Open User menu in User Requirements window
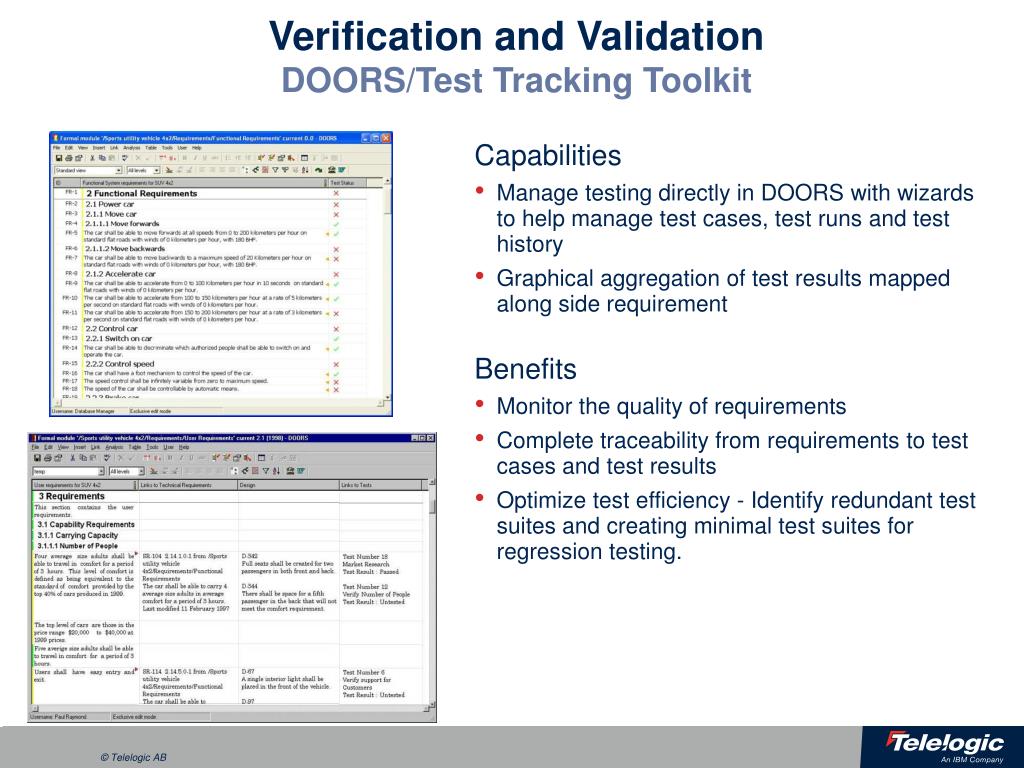The height and width of the screenshot is (768, 1024). coord(168,447)
